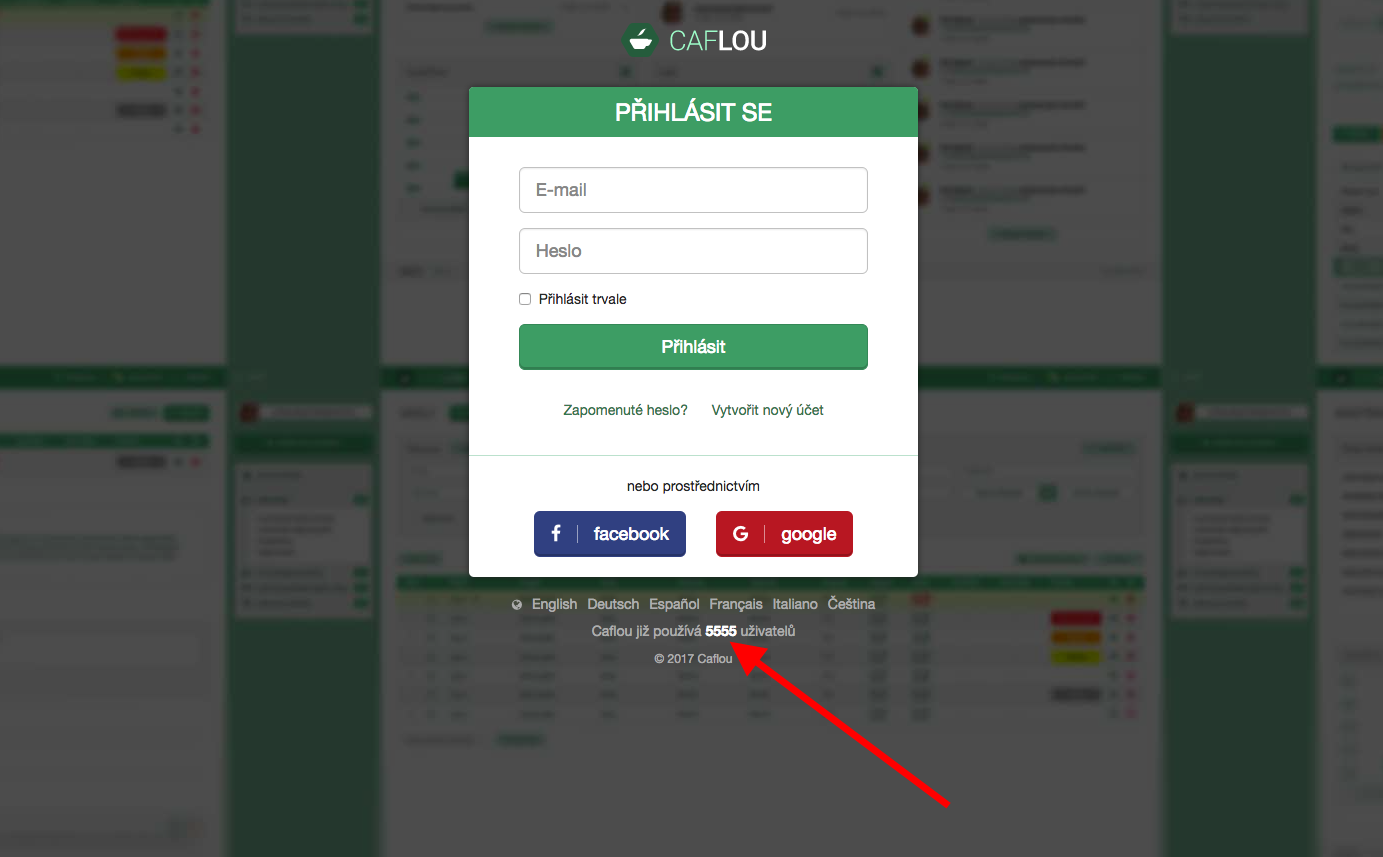Click the Google G icon

(740, 534)
